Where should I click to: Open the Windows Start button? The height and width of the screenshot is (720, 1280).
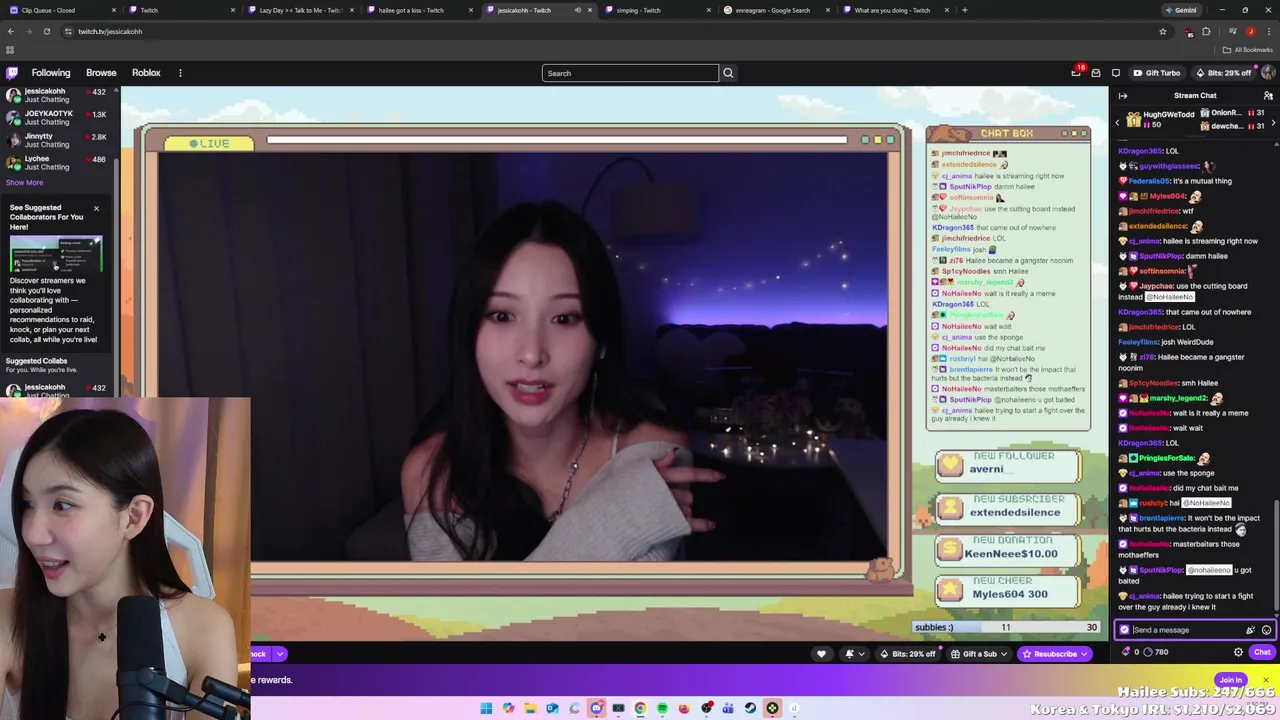click(486, 708)
